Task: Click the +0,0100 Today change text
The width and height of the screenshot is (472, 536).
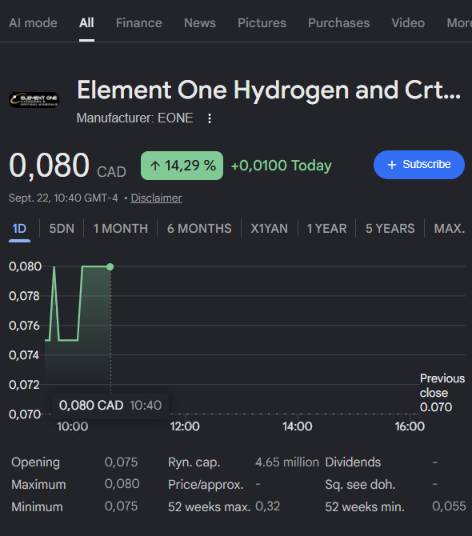Action: [281, 165]
